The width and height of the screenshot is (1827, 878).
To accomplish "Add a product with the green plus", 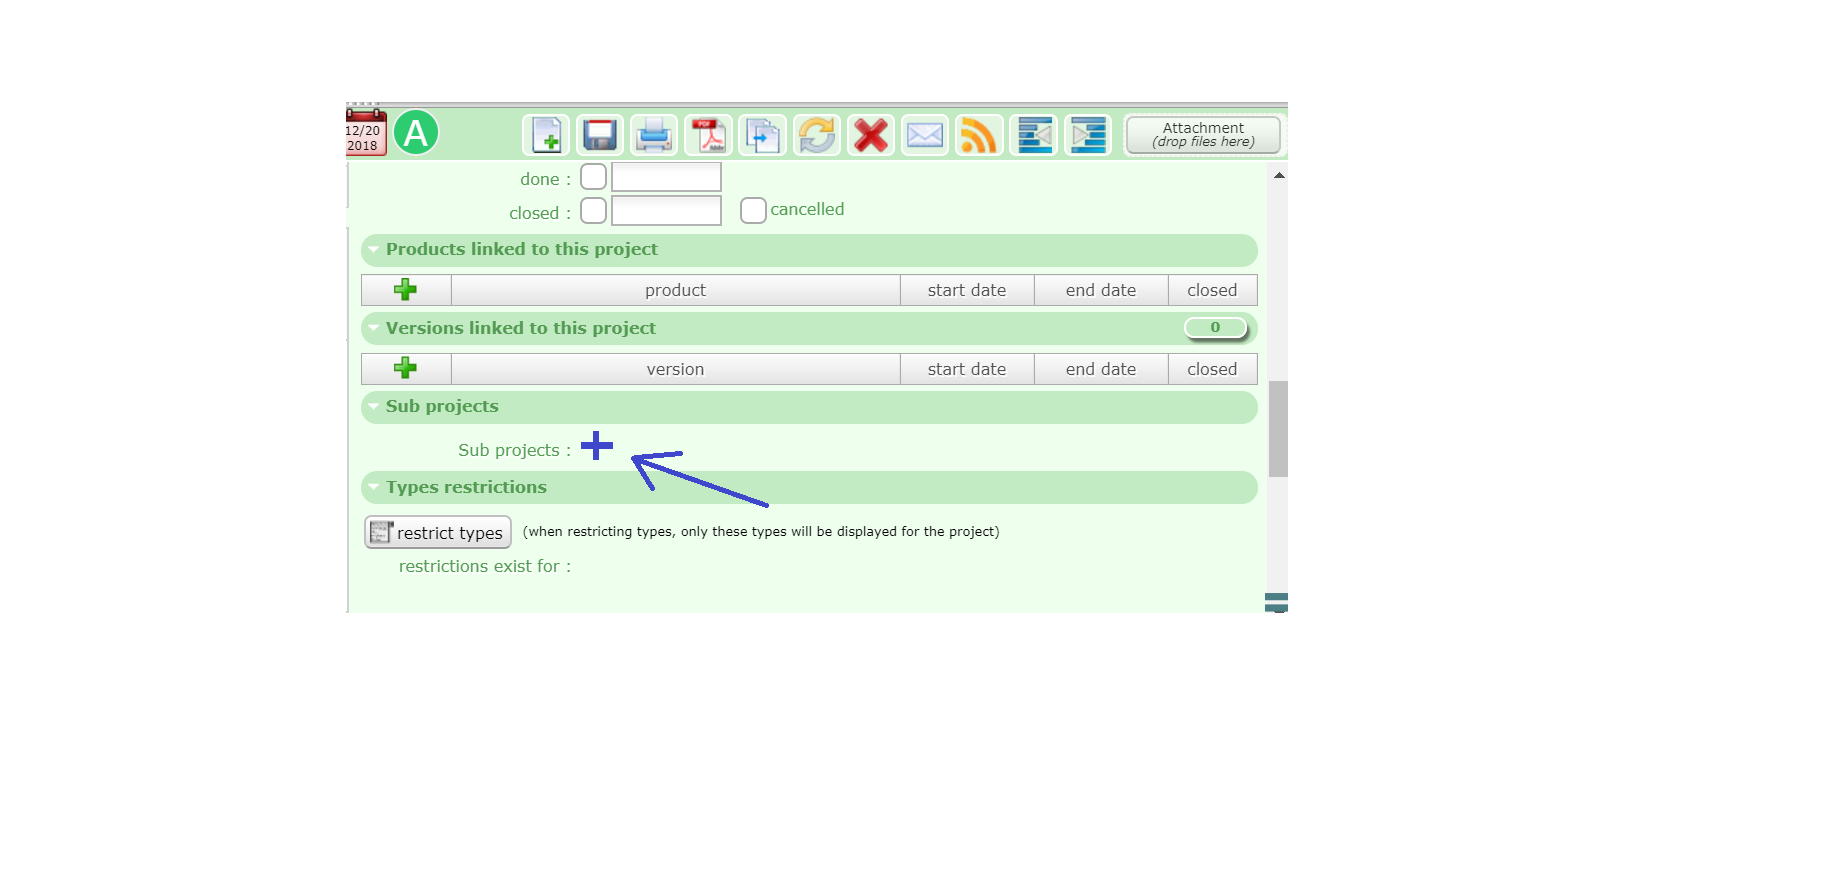I will [405, 290].
